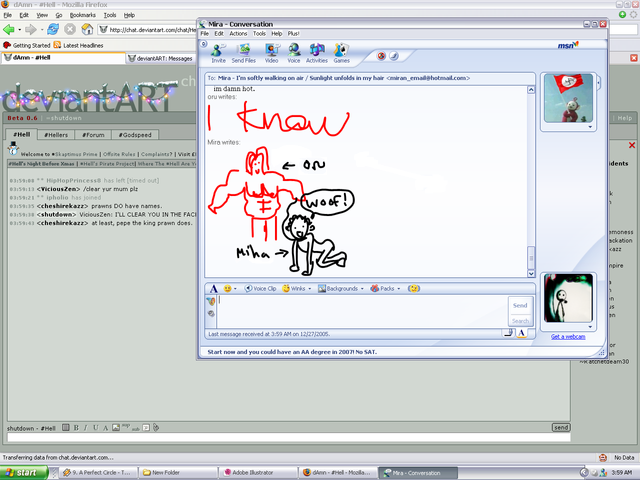The image size is (640, 480).
Task: Click the gray globe icon beside the input
Action: [211, 313]
